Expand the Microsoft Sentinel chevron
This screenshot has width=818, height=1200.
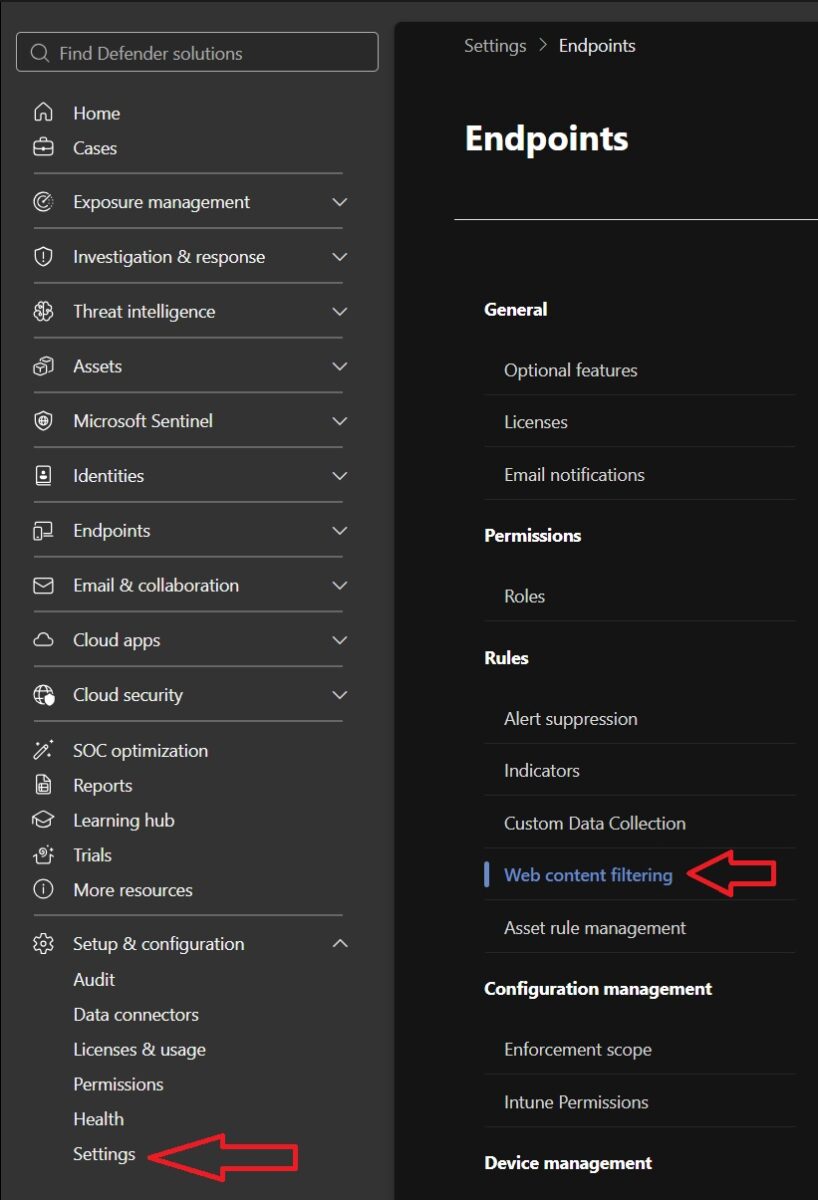coord(340,421)
